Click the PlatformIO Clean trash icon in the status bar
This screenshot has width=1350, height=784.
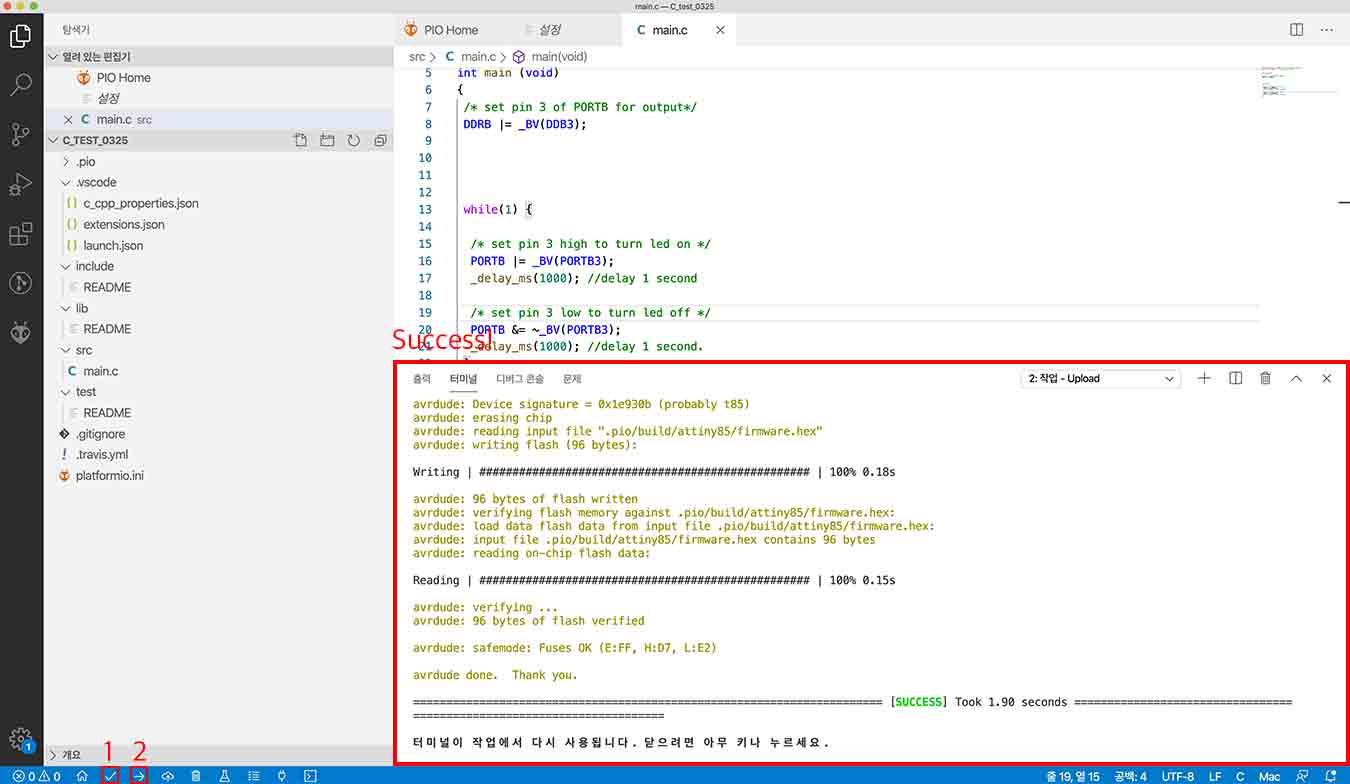196,776
